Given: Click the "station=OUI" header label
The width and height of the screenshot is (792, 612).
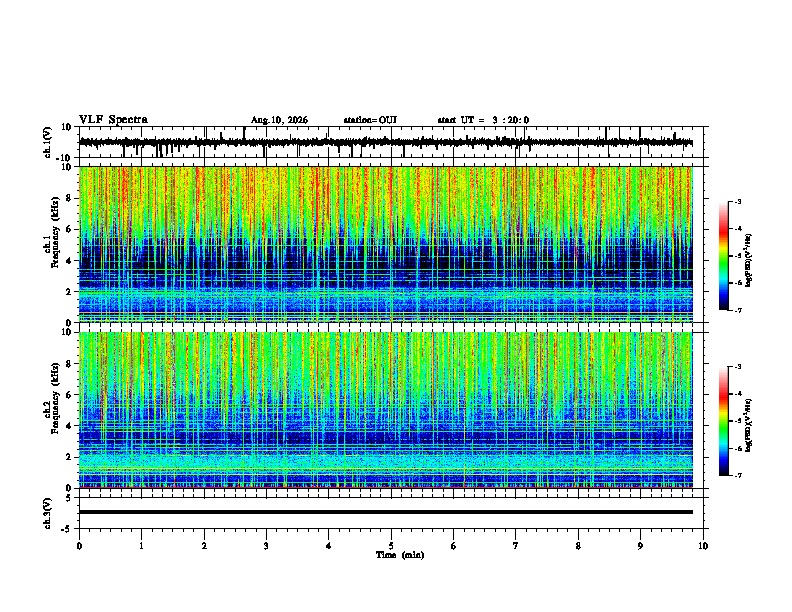Looking at the screenshot, I should coord(370,120).
